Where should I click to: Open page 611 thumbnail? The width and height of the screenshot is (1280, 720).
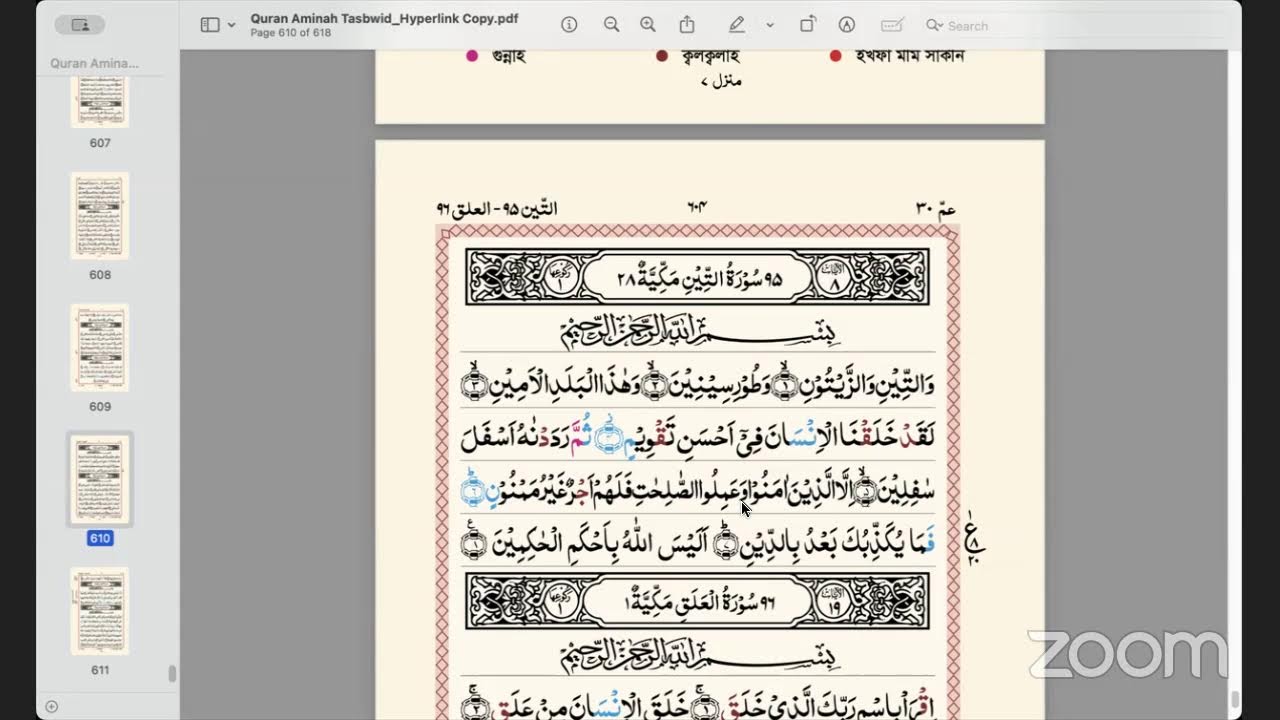point(99,611)
